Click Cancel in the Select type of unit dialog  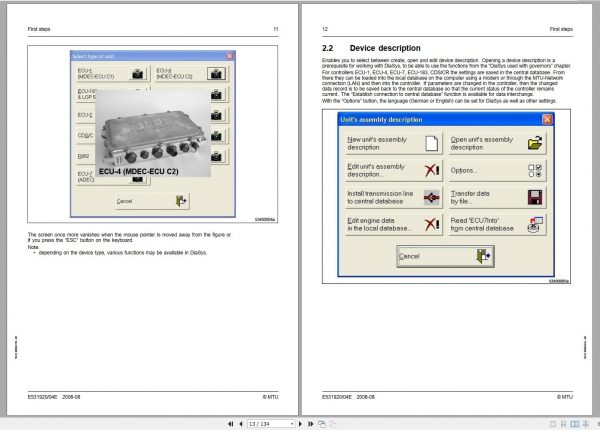coord(152,201)
